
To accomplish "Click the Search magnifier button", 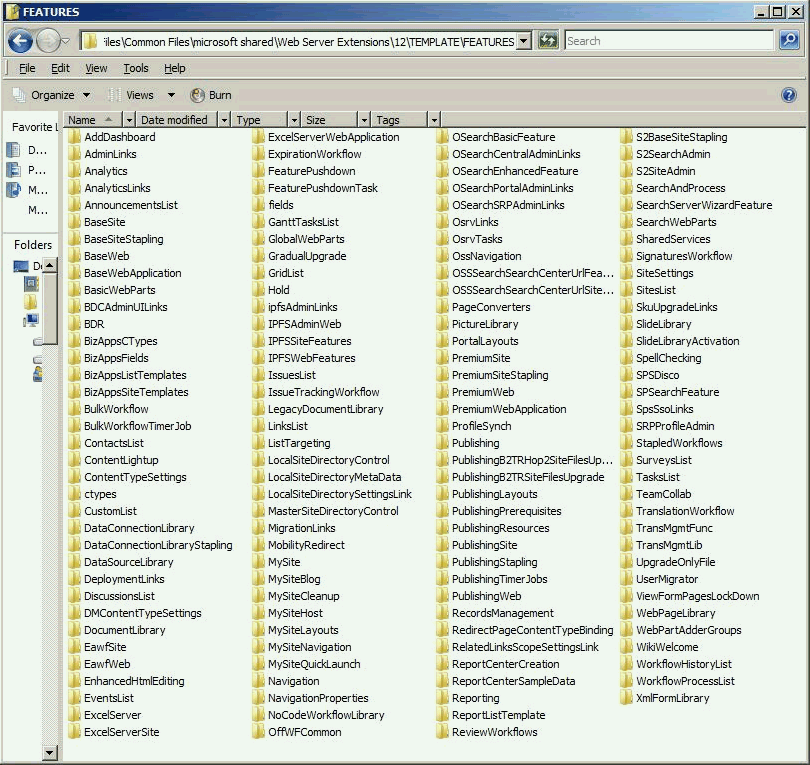I will tap(789, 40).
